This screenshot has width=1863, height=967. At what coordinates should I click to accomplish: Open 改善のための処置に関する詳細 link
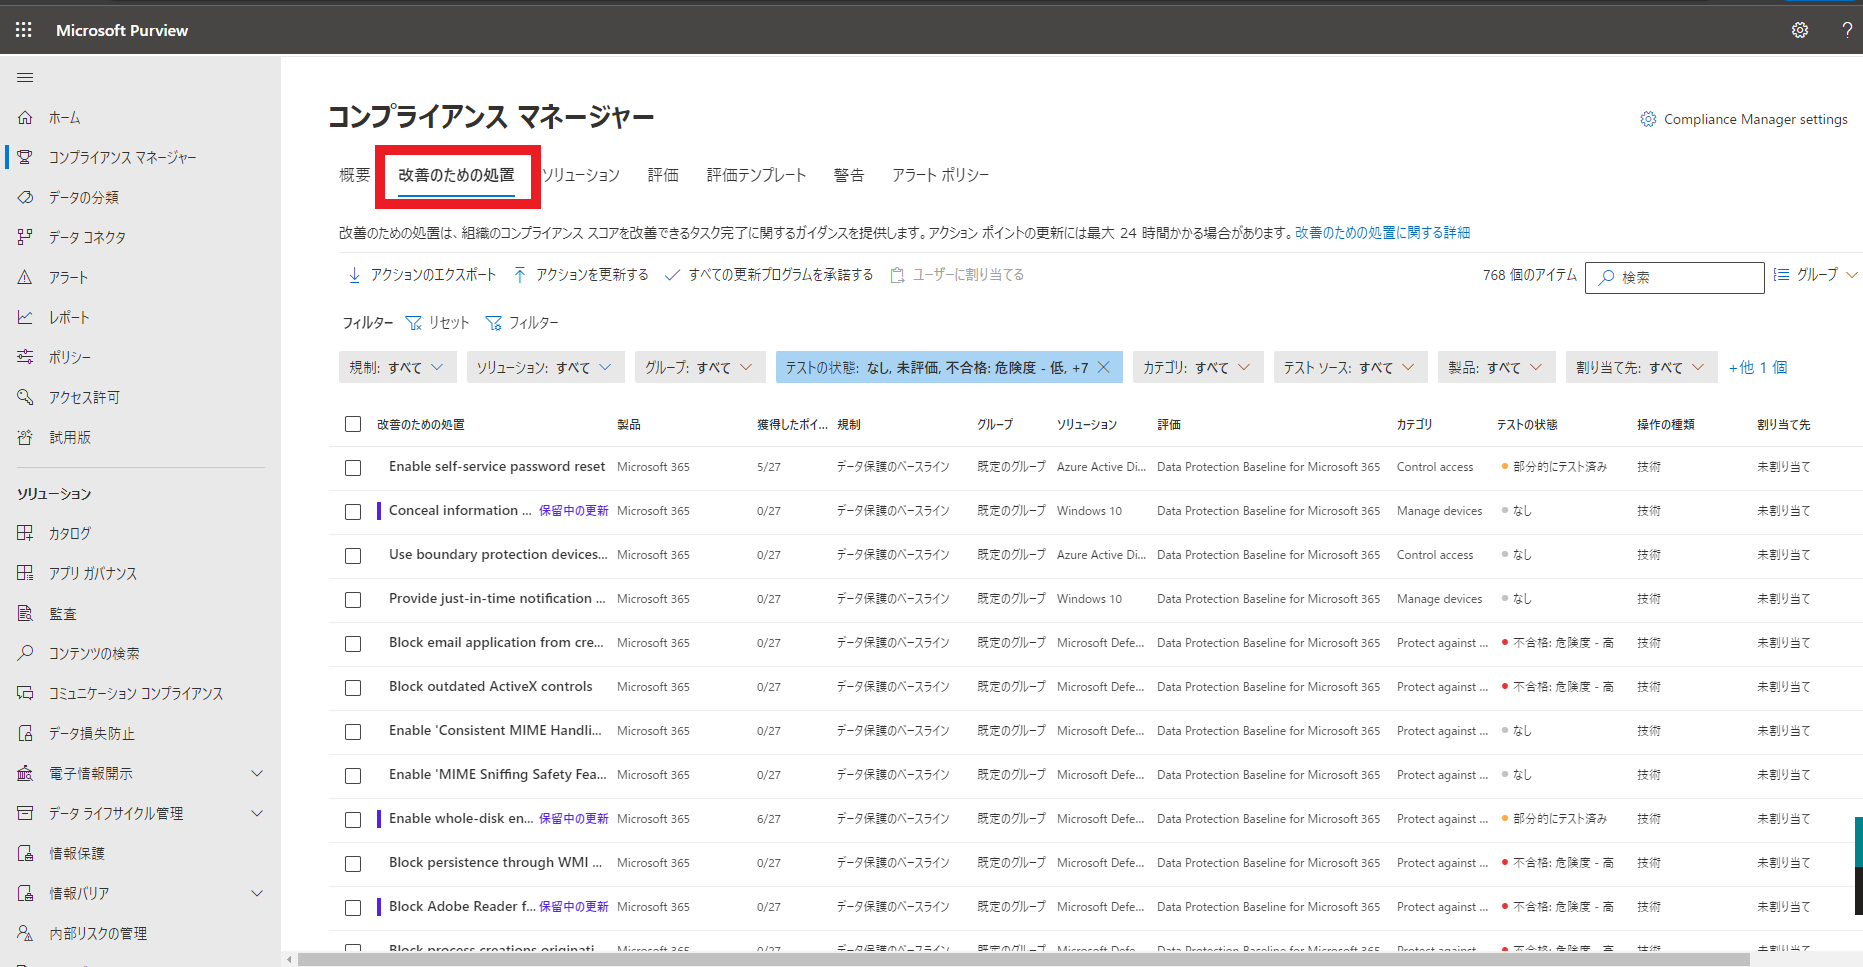click(x=1382, y=232)
